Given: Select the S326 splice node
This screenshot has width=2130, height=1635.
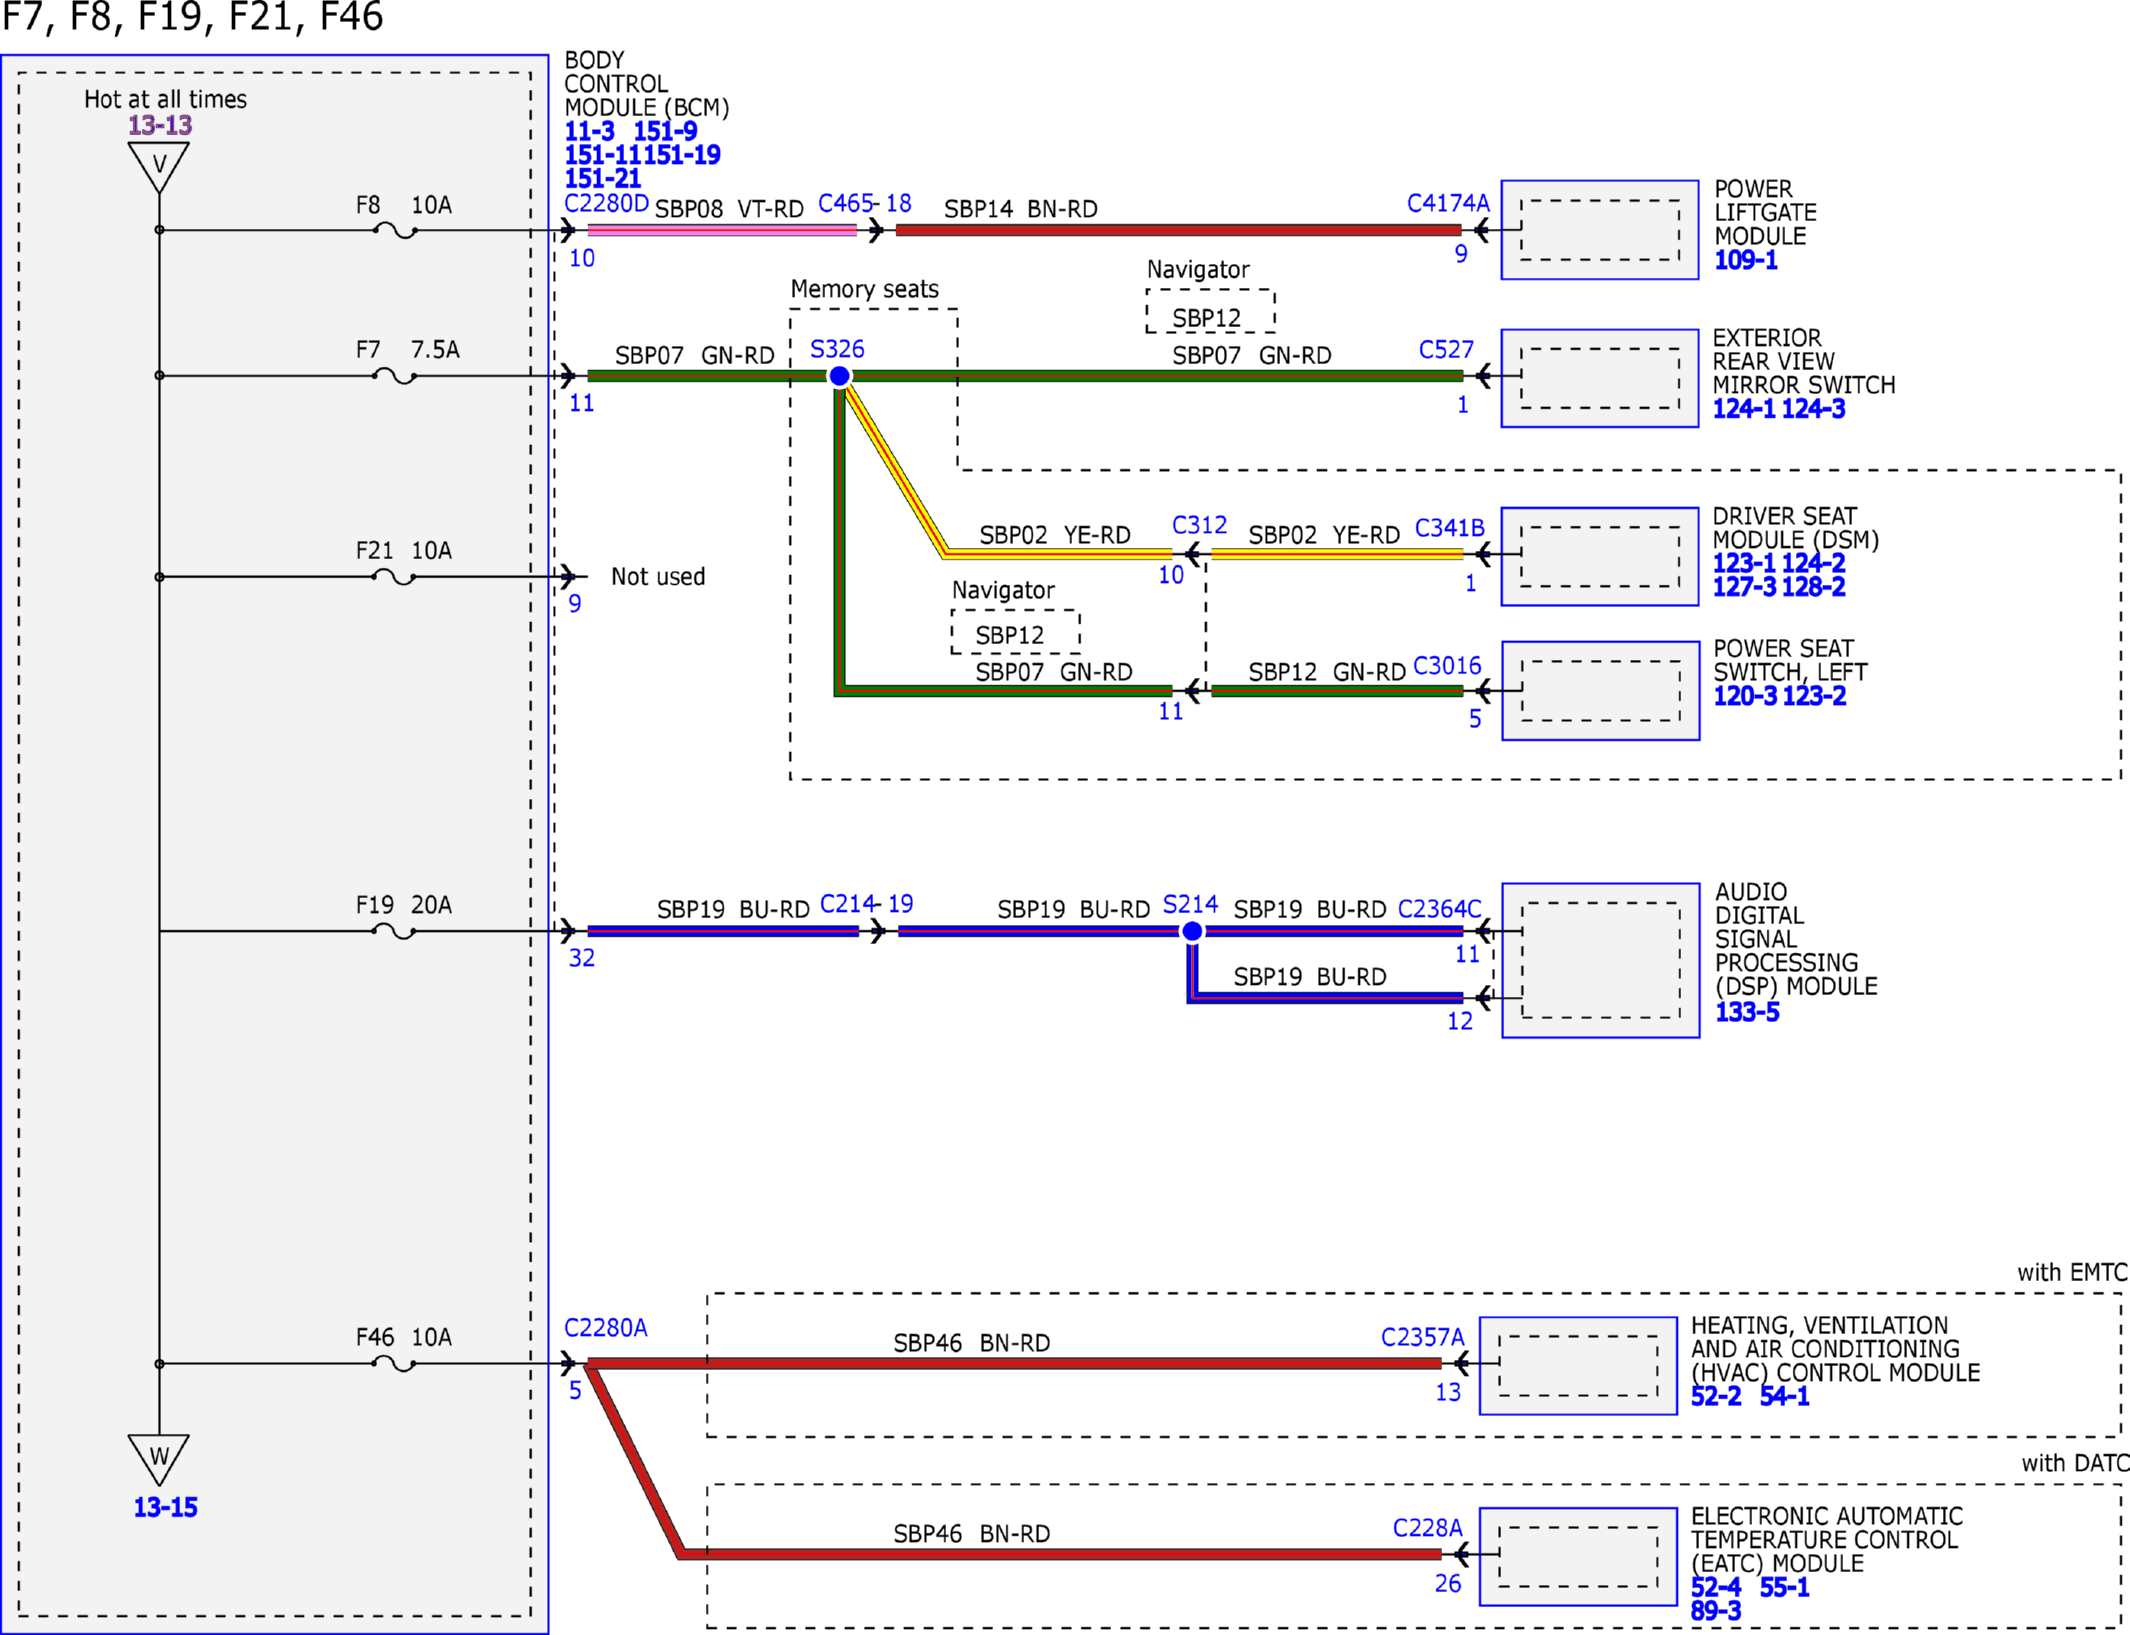Looking at the screenshot, I should [840, 376].
